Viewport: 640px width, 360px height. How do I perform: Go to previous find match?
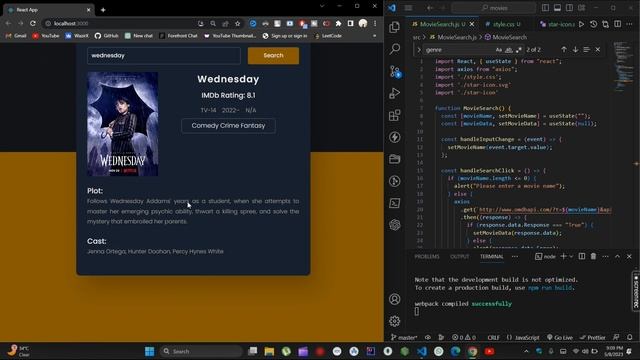564,49
